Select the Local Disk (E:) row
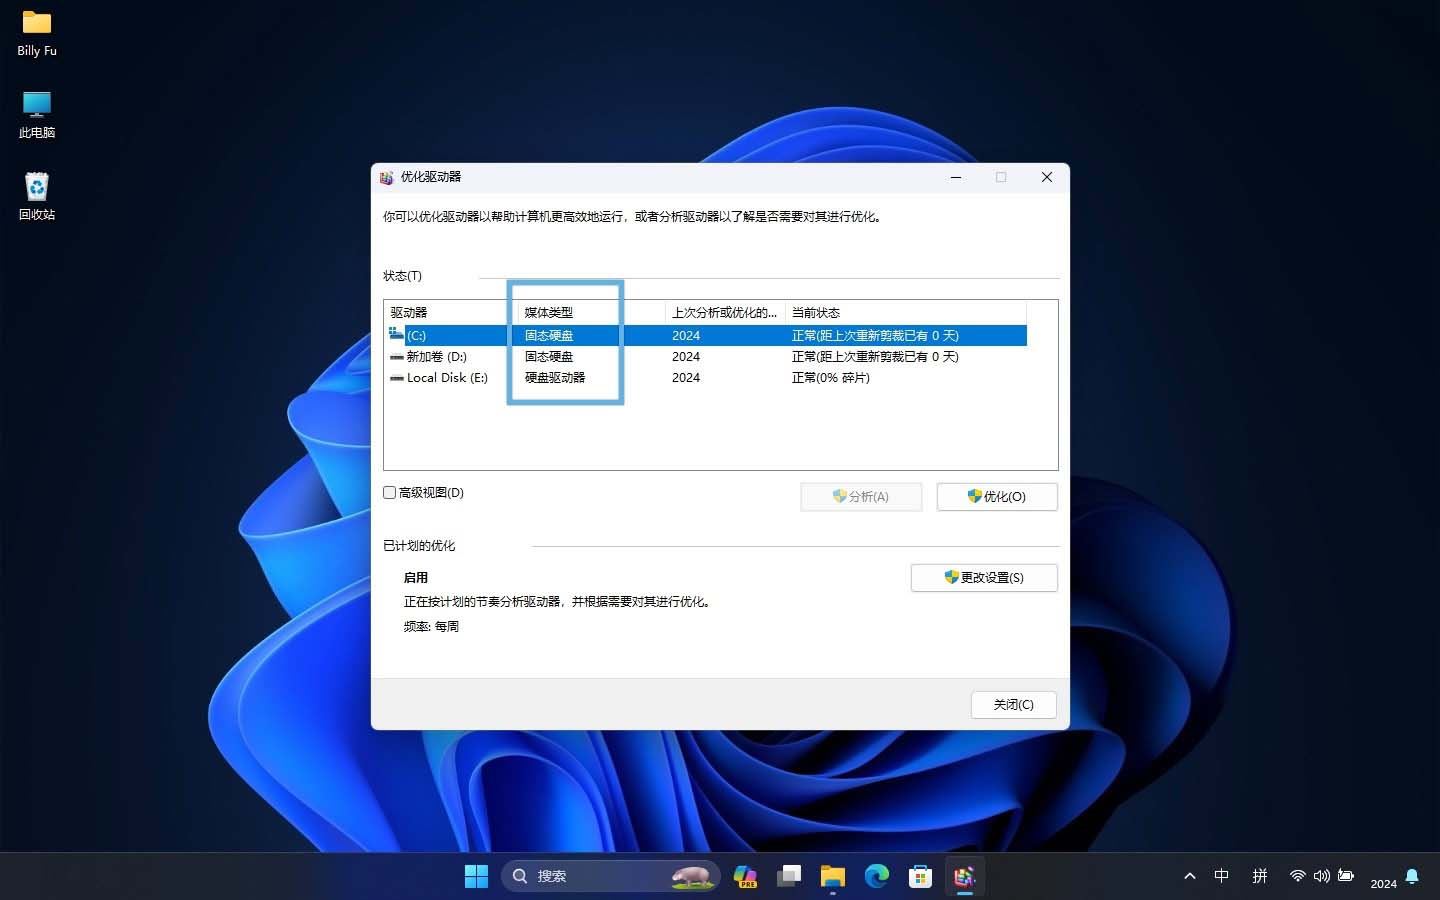This screenshot has height=900, width=1440. coord(706,377)
